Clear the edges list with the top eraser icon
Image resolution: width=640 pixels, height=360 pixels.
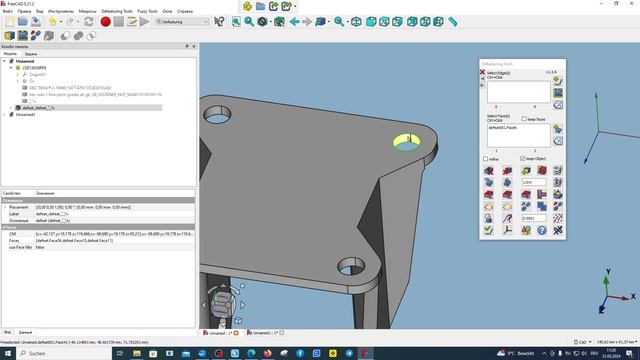[x=558, y=105]
